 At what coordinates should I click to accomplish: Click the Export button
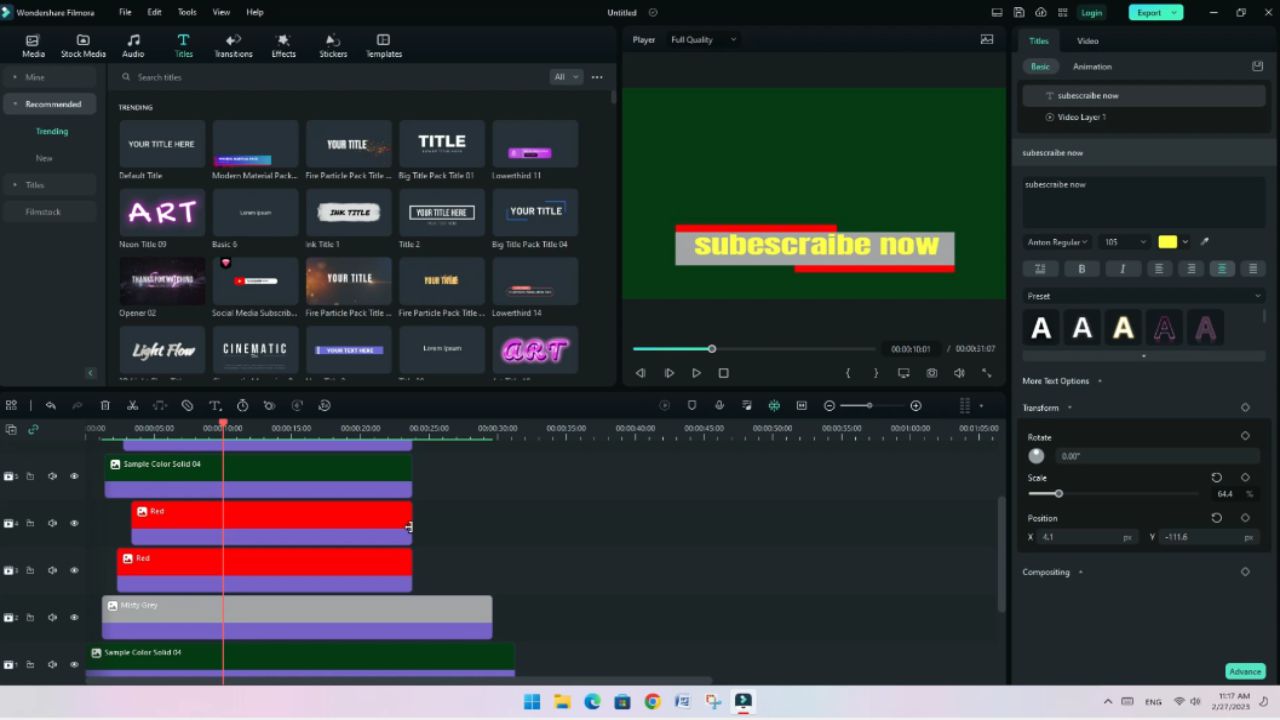pos(1155,12)
